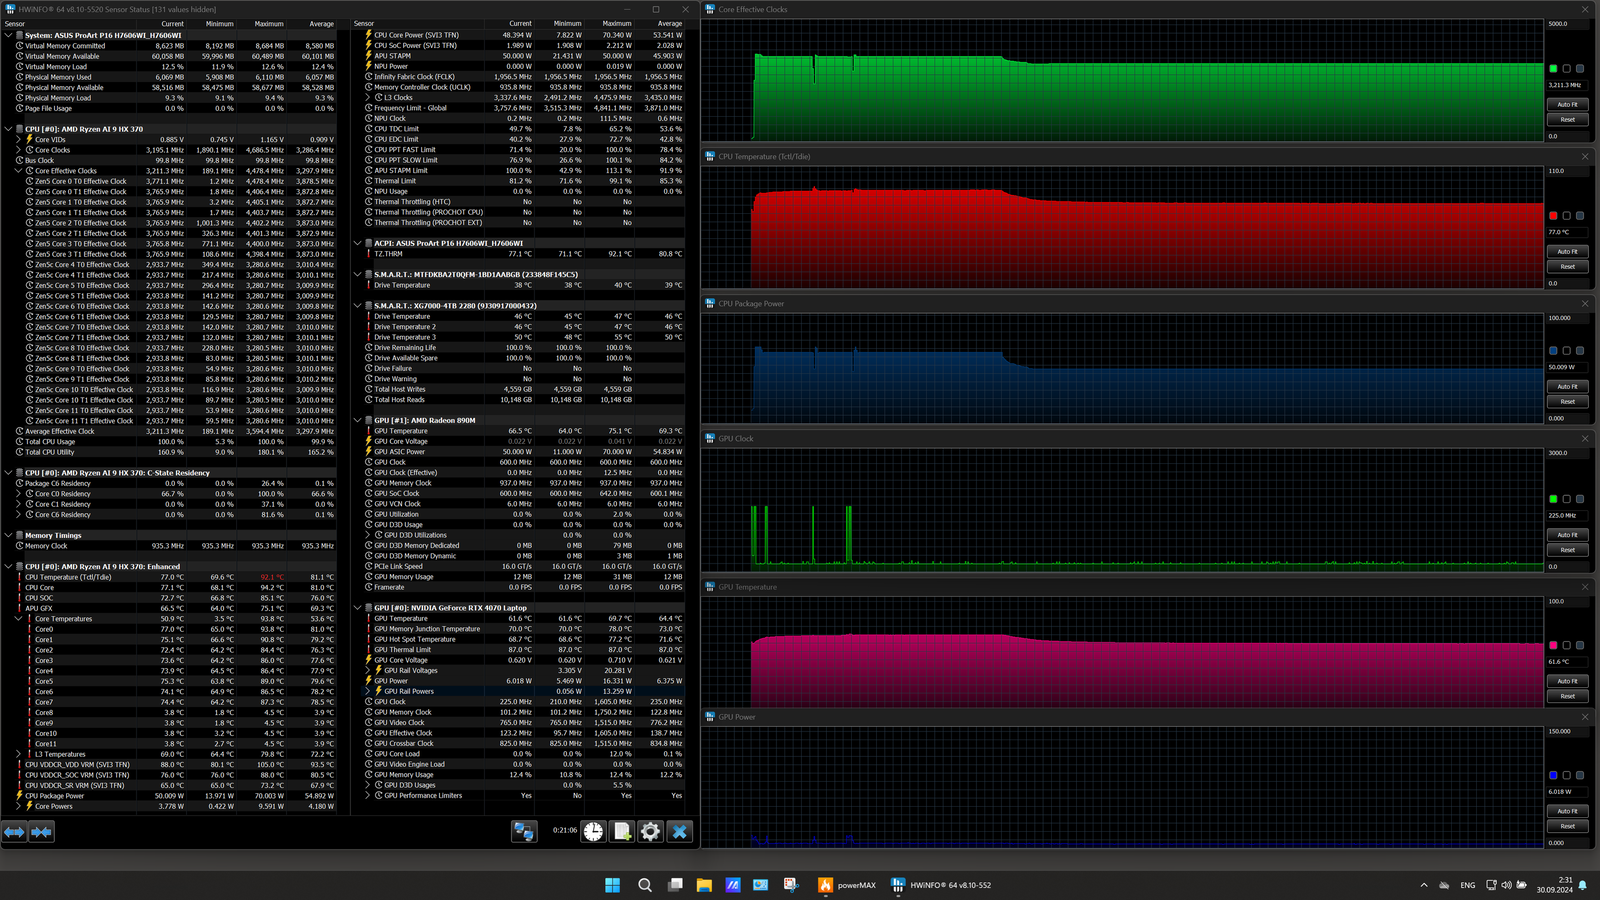The image size is (1600, 900).
Task: Toggle rightmost checkbox in GPU Clock graph
Action: pos(1580,499)
